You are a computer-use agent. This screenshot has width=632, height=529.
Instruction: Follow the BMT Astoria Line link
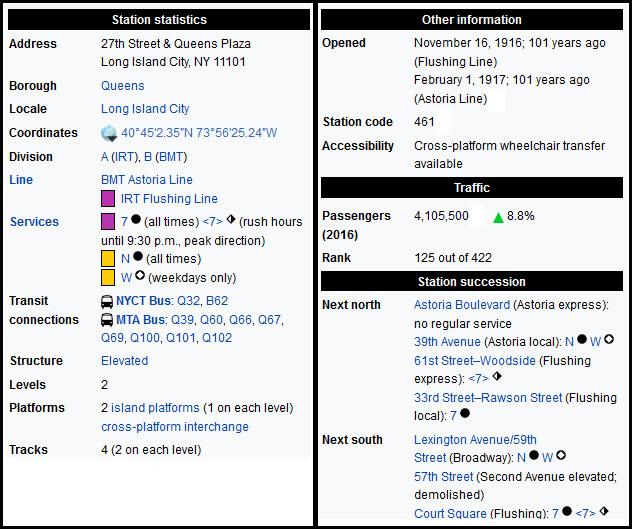144,180
